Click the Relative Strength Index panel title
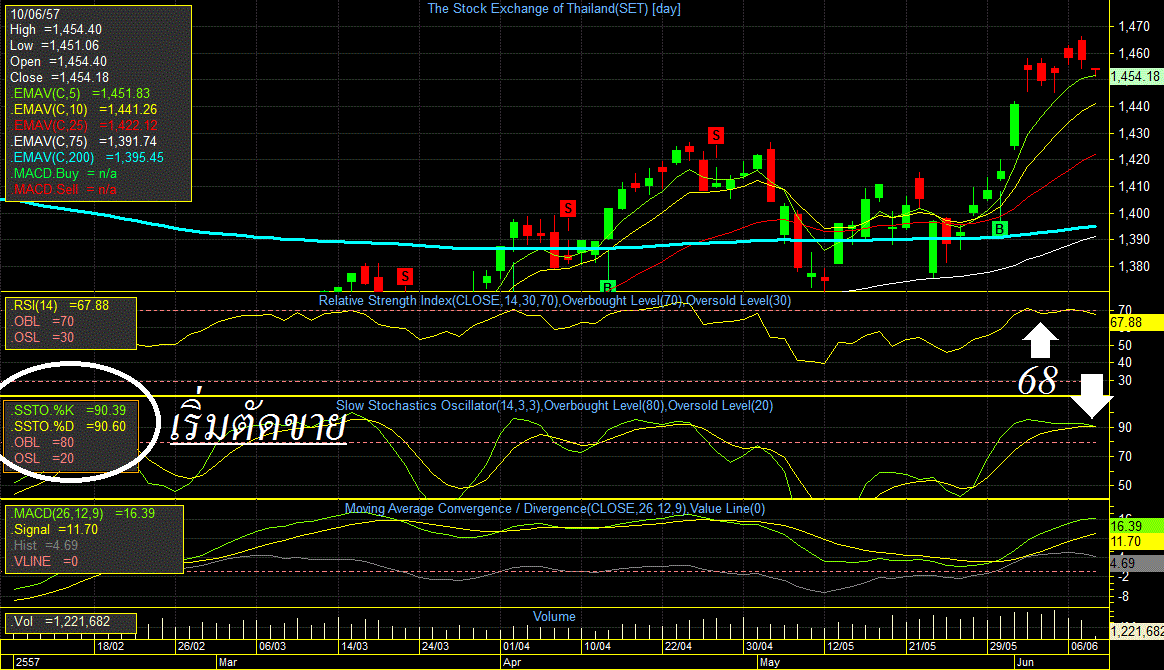Screen dimensions: 1164x670 [x=555, y=300]
